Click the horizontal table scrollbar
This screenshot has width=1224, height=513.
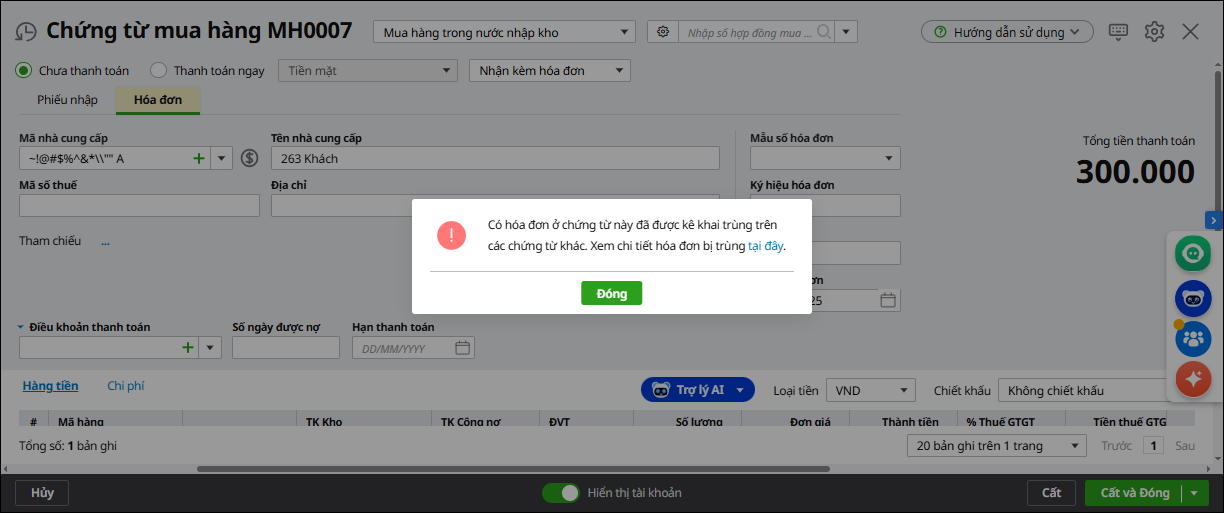(513, 468)
